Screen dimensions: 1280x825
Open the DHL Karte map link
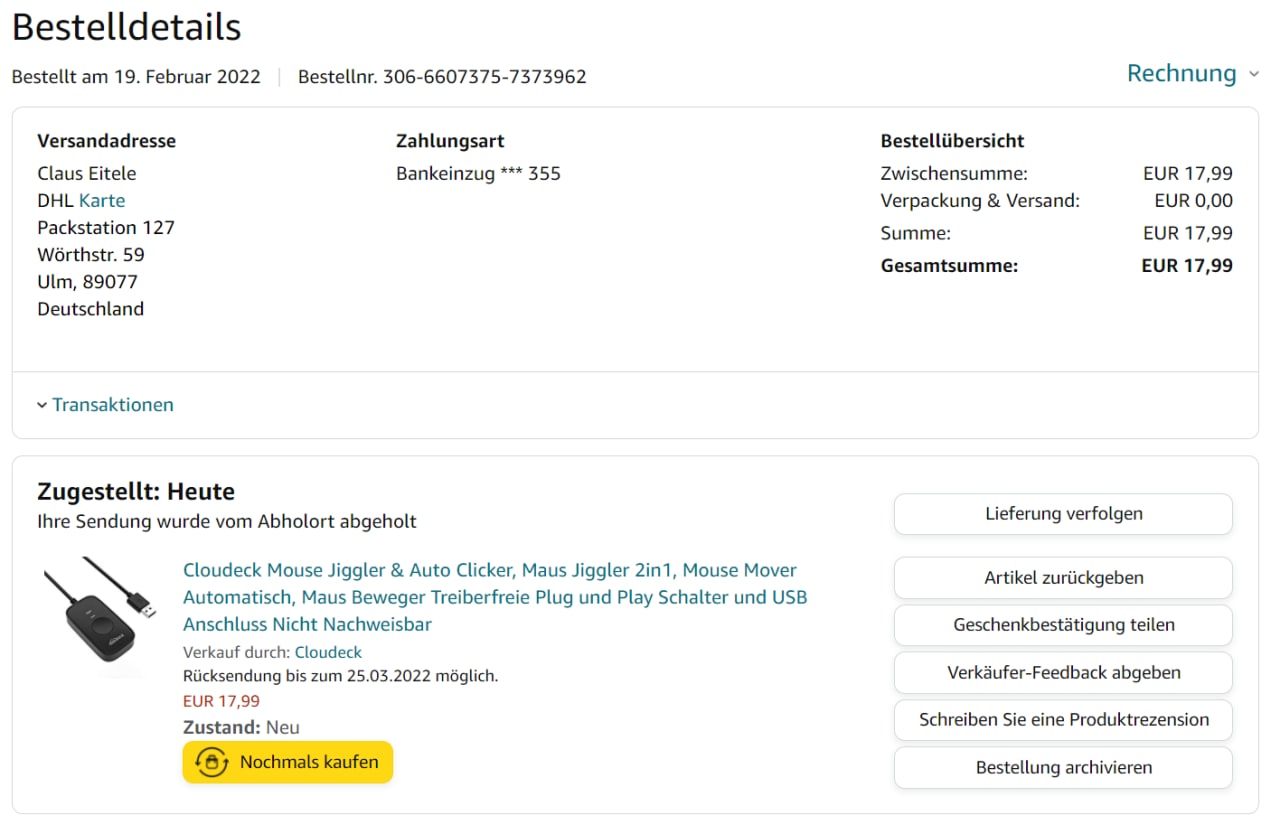coord(102,200)
